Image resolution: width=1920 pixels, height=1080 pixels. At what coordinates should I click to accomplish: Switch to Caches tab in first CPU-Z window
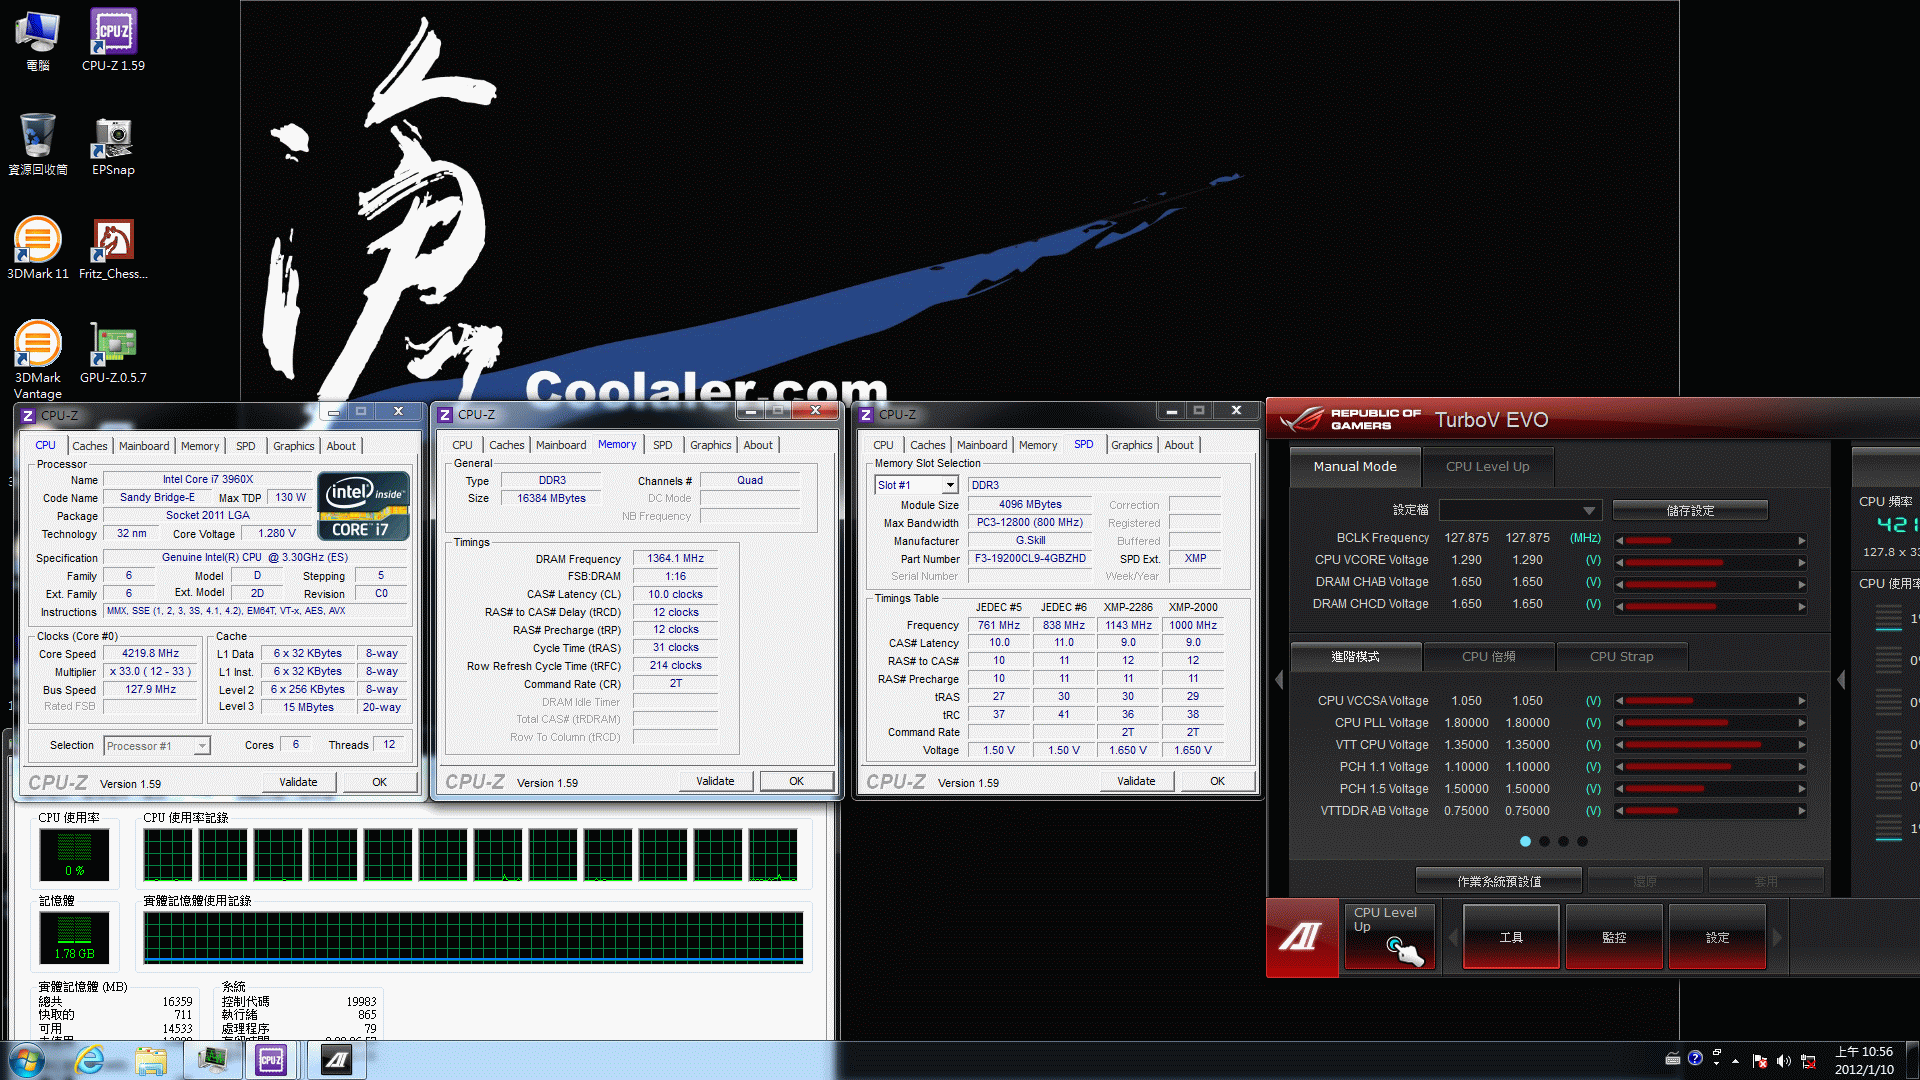tap(90, 446)
